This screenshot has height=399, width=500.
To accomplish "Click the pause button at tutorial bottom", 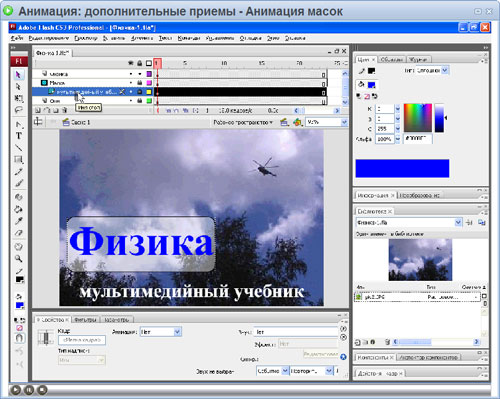I will [29, 390].
